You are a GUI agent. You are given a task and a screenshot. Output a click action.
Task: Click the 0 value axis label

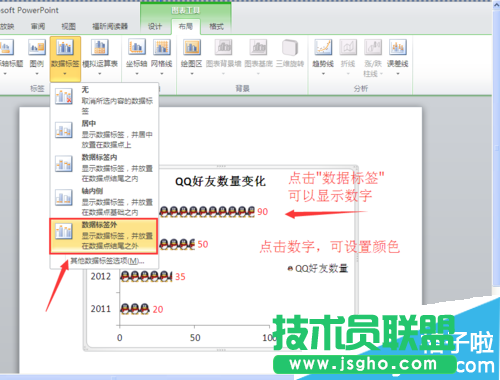click(x=120, y=338)
